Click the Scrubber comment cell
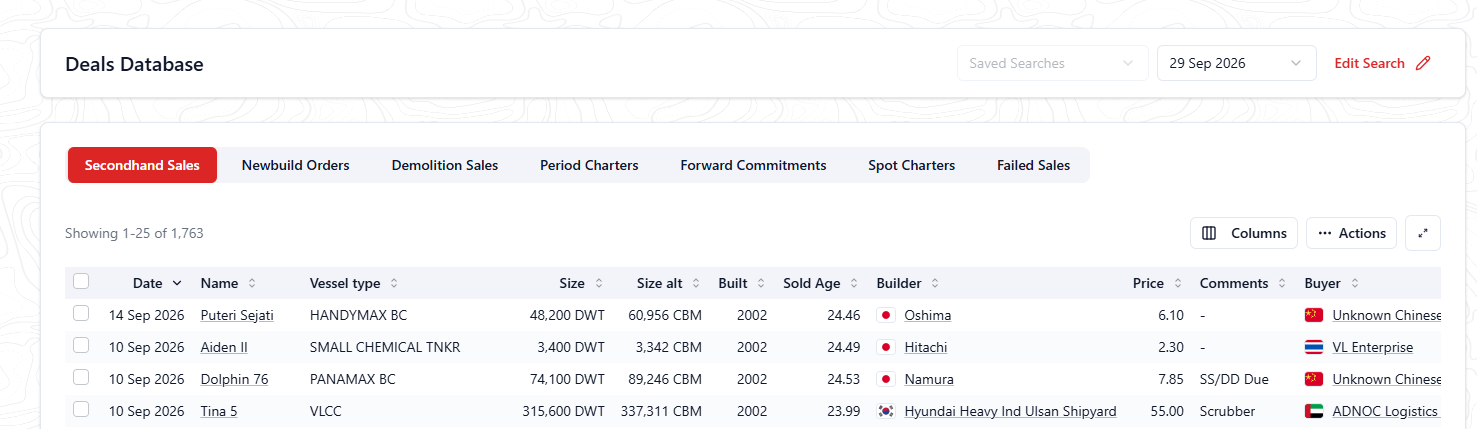Image resolution: width=1477 pixels, height=429 pixels. click(x=1227, y=411)
